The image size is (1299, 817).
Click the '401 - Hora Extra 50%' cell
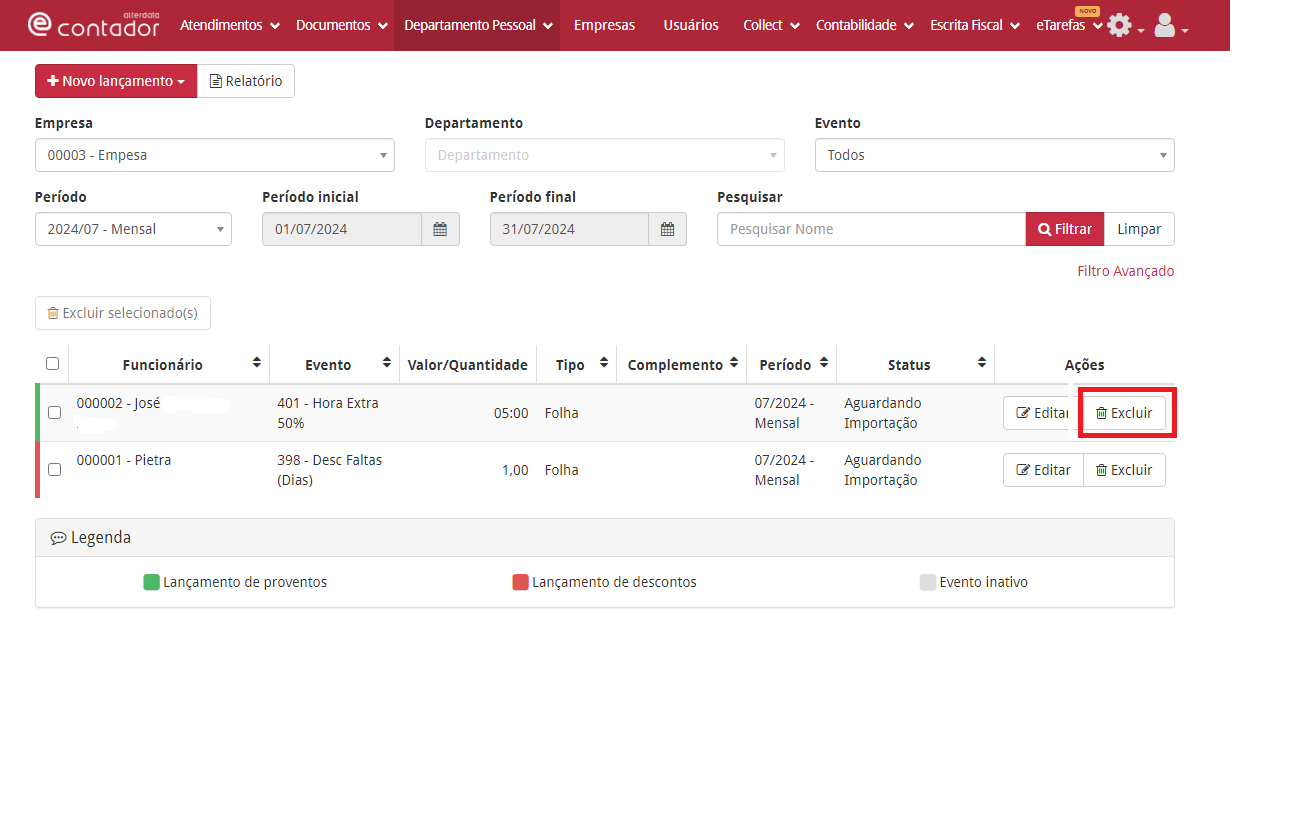click(x=333, y=413)
